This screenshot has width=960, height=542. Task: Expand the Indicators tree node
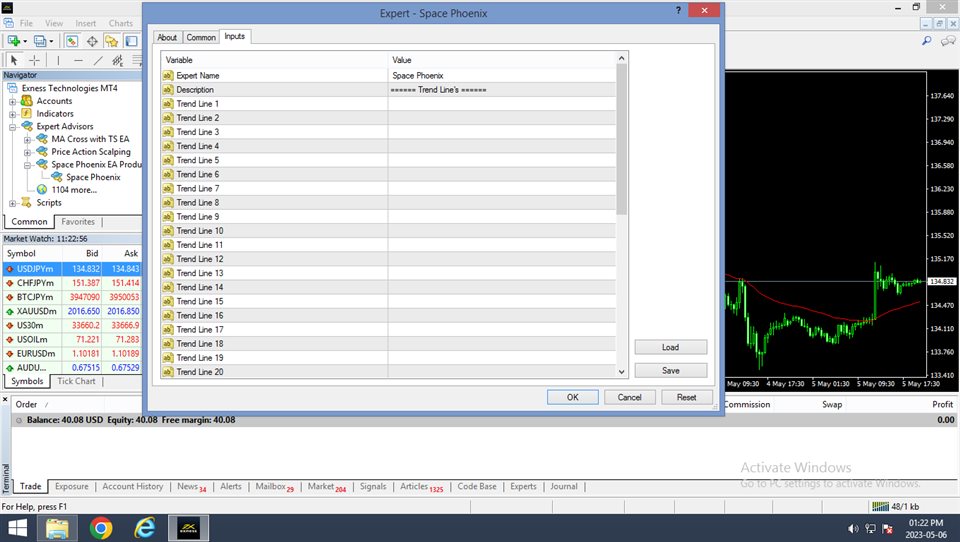tap(12, 114)
